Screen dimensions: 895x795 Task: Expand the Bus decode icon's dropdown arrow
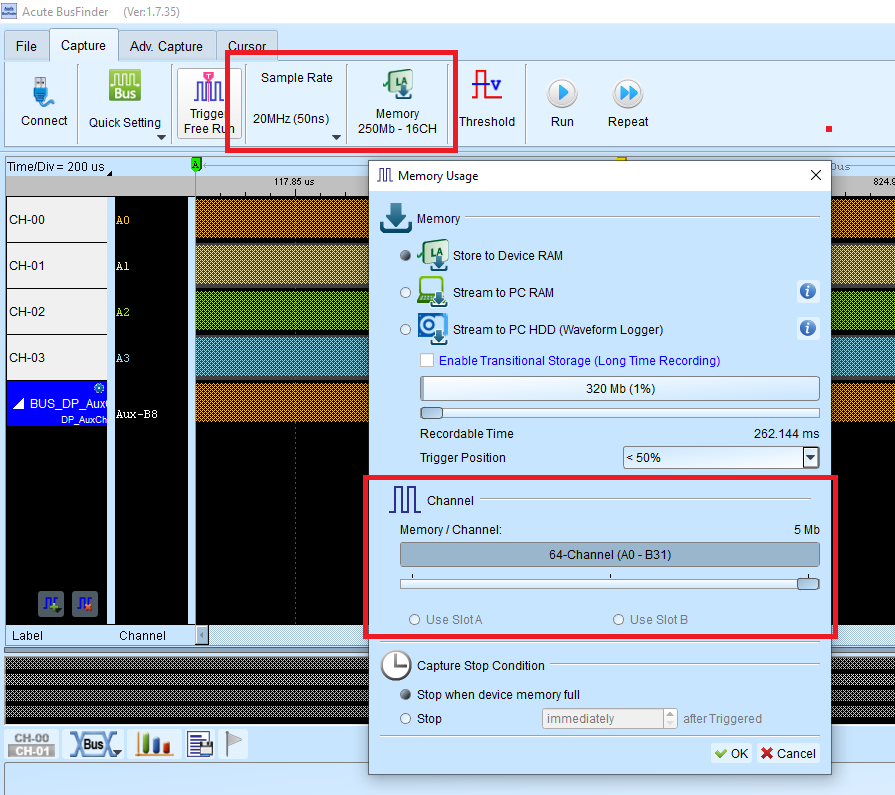pos(116,753)
